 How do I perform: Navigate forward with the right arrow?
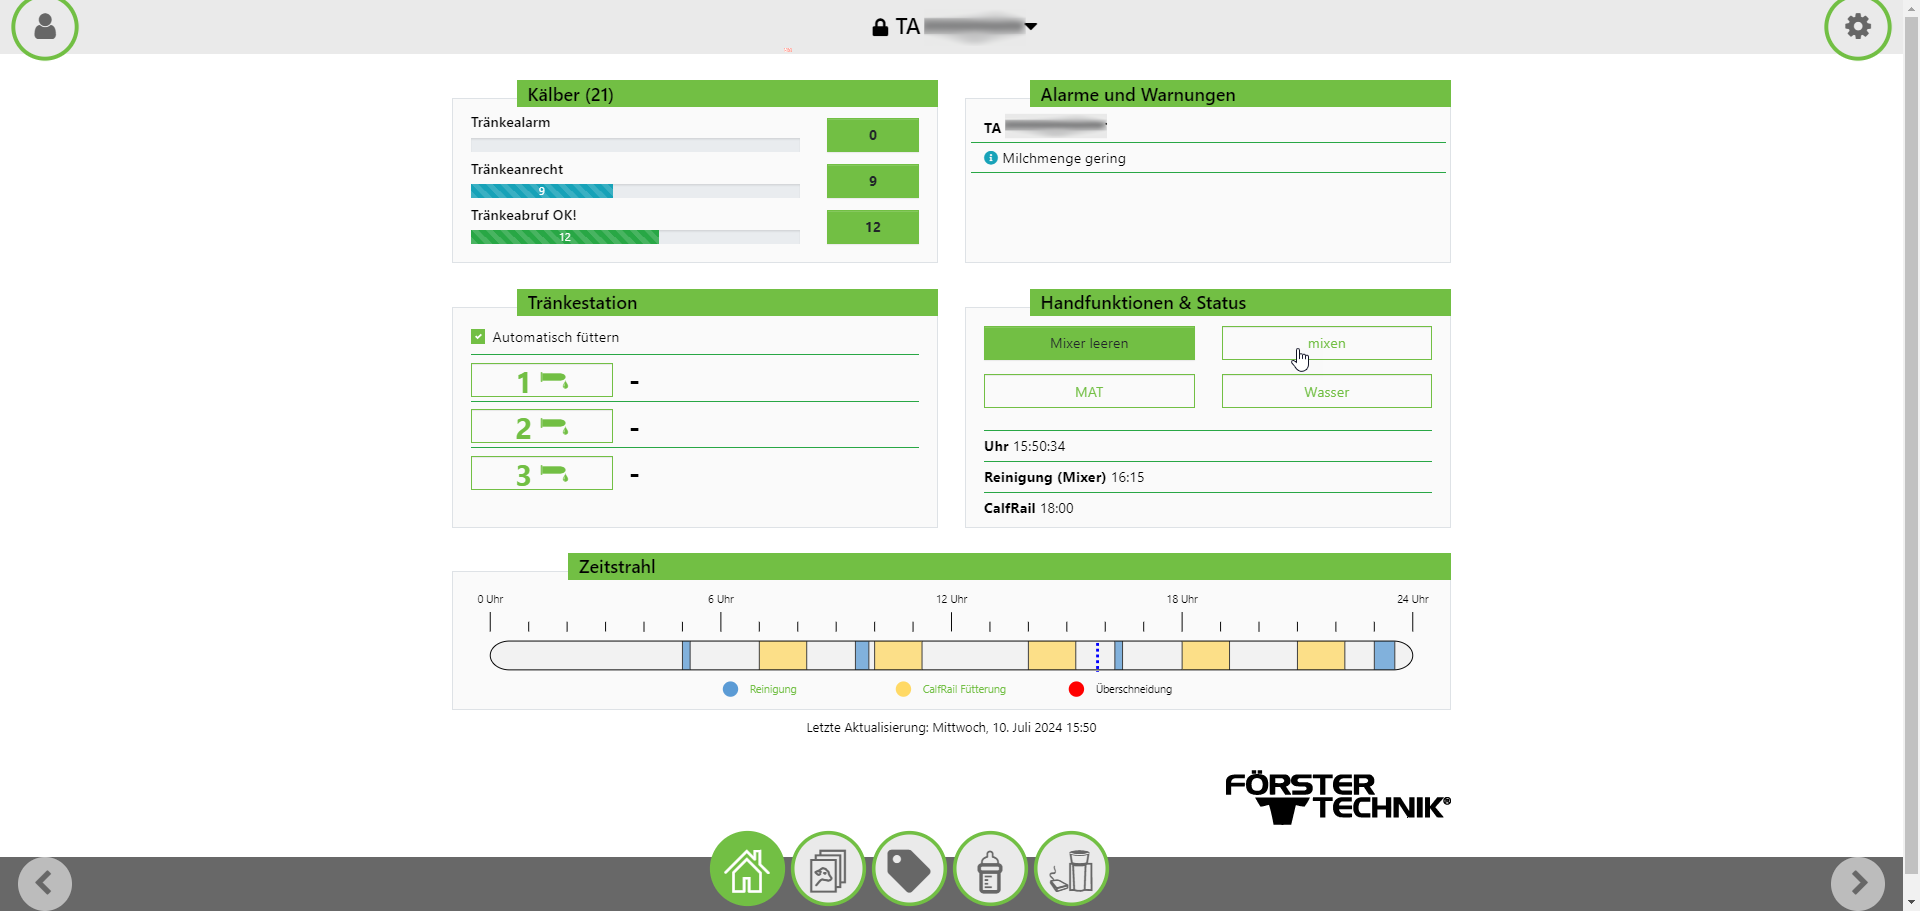pyautogui.click(x=1857, y=883)
